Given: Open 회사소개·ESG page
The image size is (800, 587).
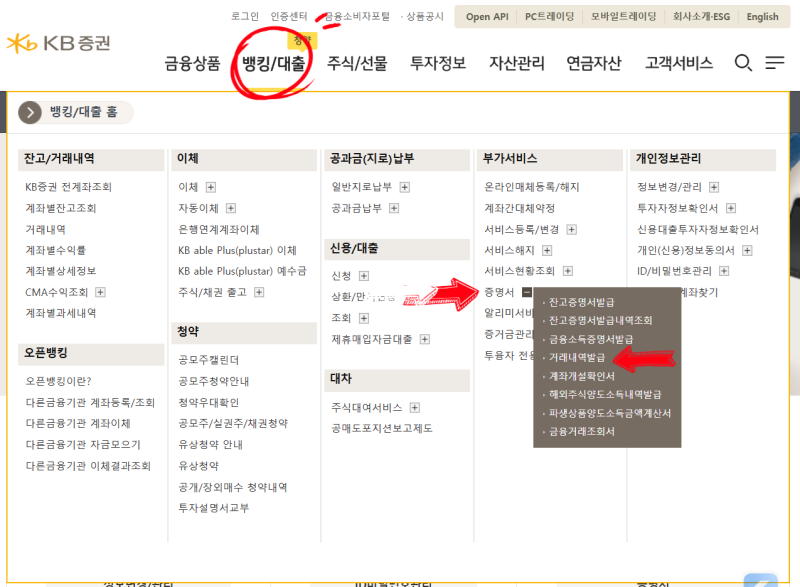Looking at the screenshot, I should tap(702, 16).
